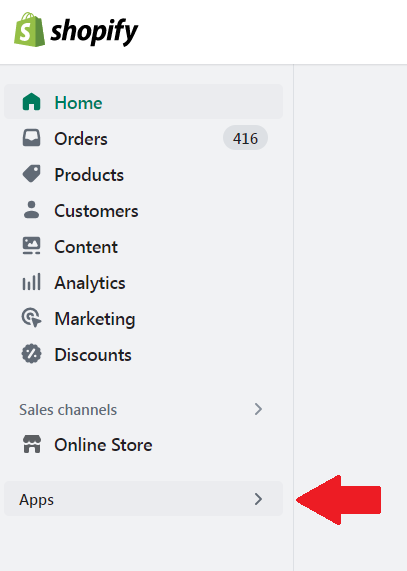Click the Products tag icon
The image size is (407, 571).
click(x=31, y=174)
